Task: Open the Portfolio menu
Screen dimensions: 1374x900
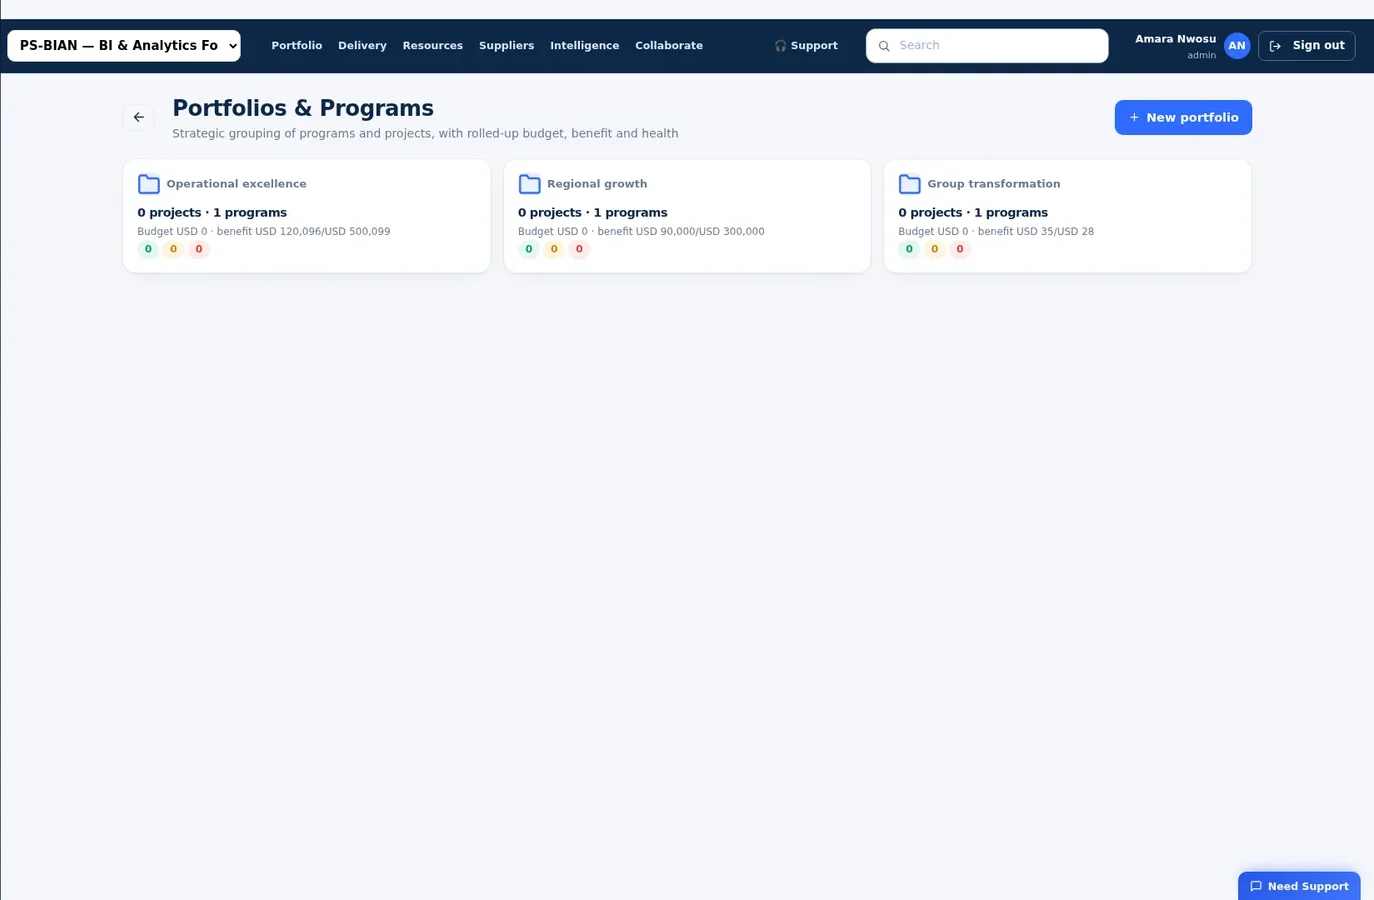Action: 297,46
